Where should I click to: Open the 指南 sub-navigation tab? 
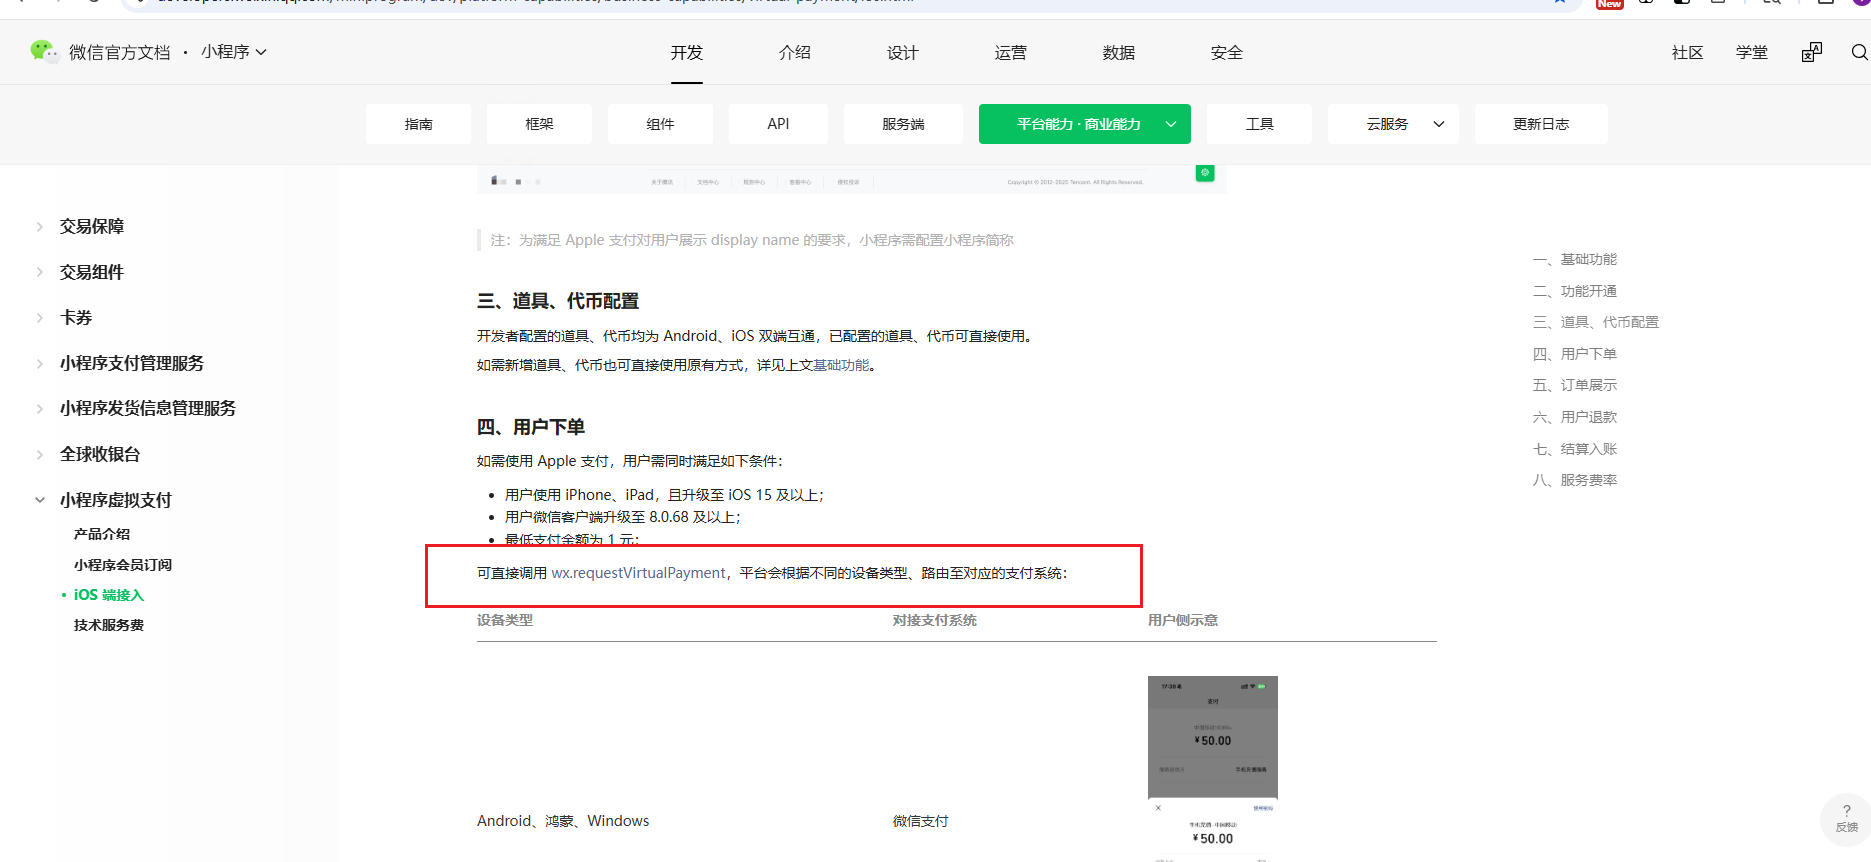[418, 124]
